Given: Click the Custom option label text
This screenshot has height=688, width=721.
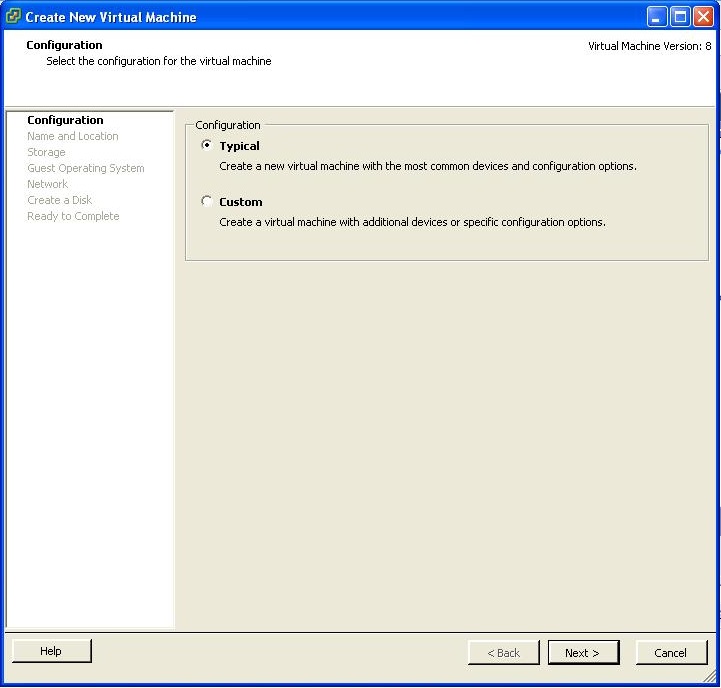Looking at the screenshot, I should pos(241,202).
